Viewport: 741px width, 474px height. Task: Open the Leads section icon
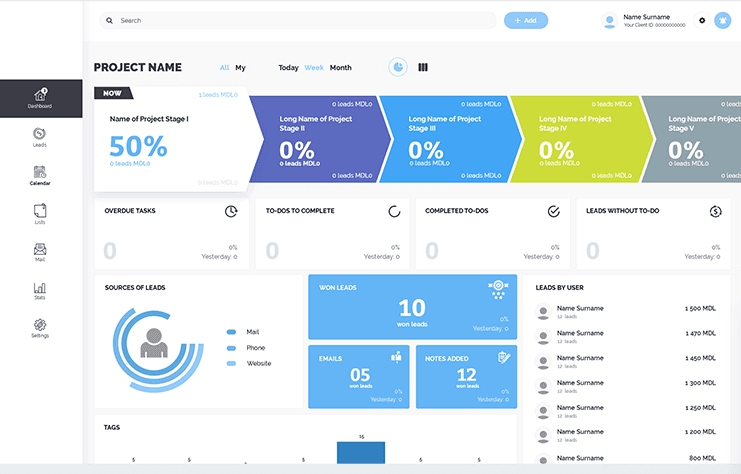coord(40,137)
